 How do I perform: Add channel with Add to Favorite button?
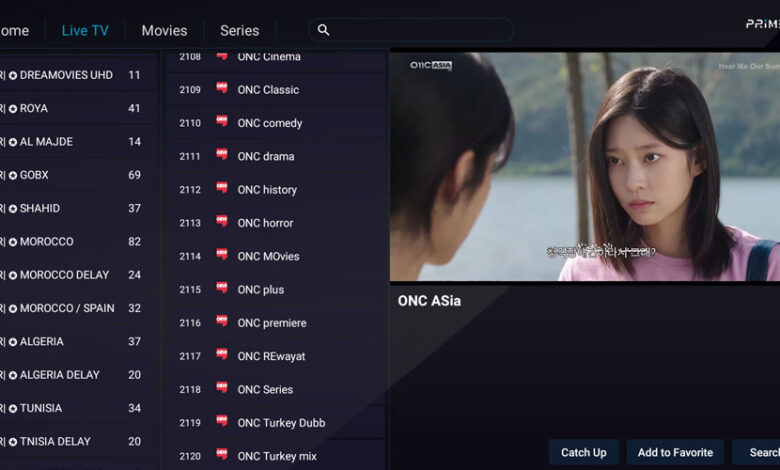[675, 453]
